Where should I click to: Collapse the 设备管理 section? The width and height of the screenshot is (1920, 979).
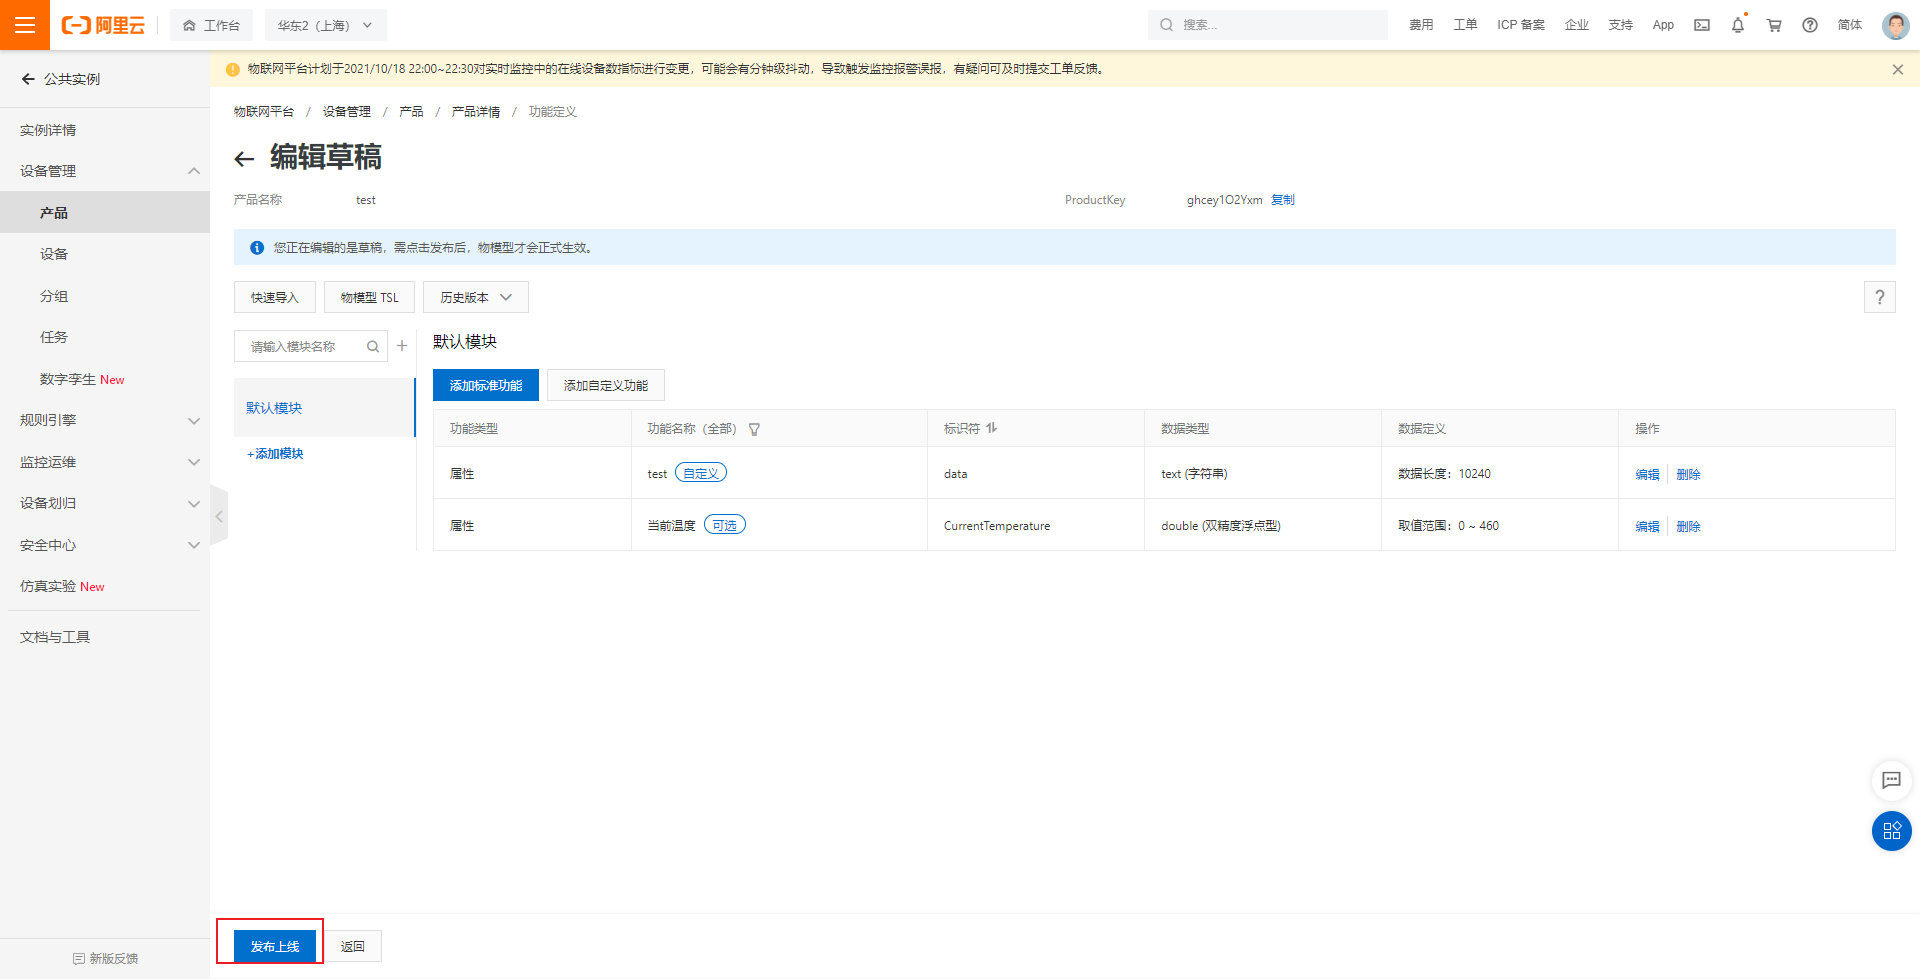pos(194,171)
